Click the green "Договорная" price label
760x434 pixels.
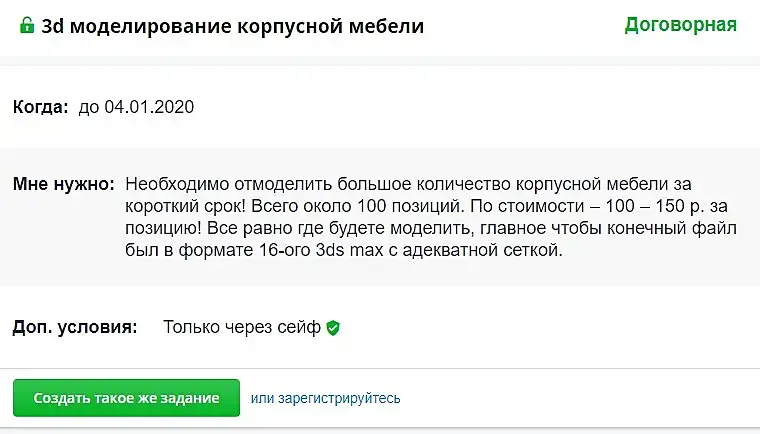point(680,25)
